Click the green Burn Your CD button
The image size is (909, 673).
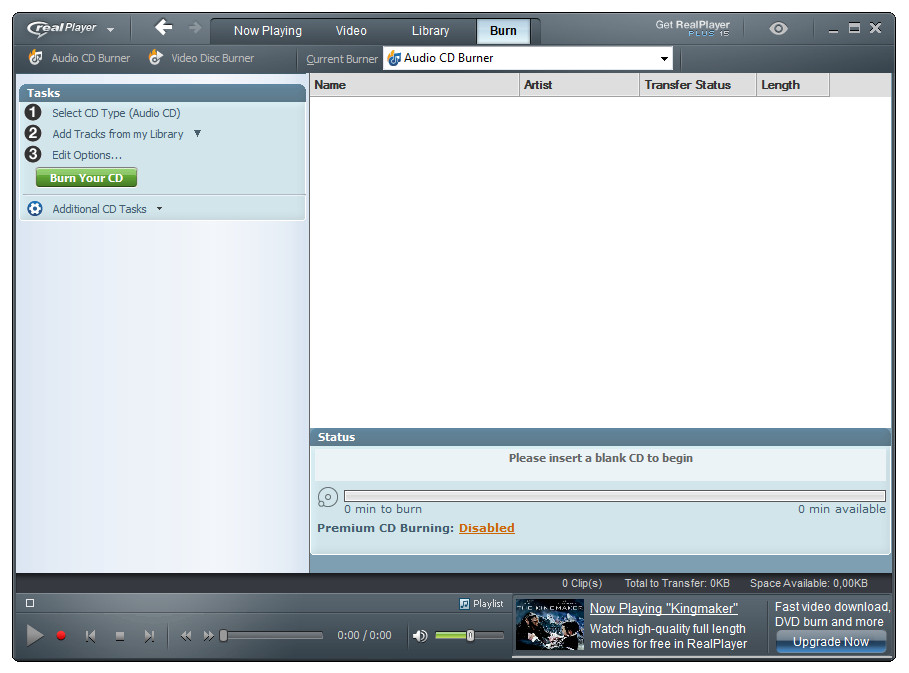pos(86,178)
